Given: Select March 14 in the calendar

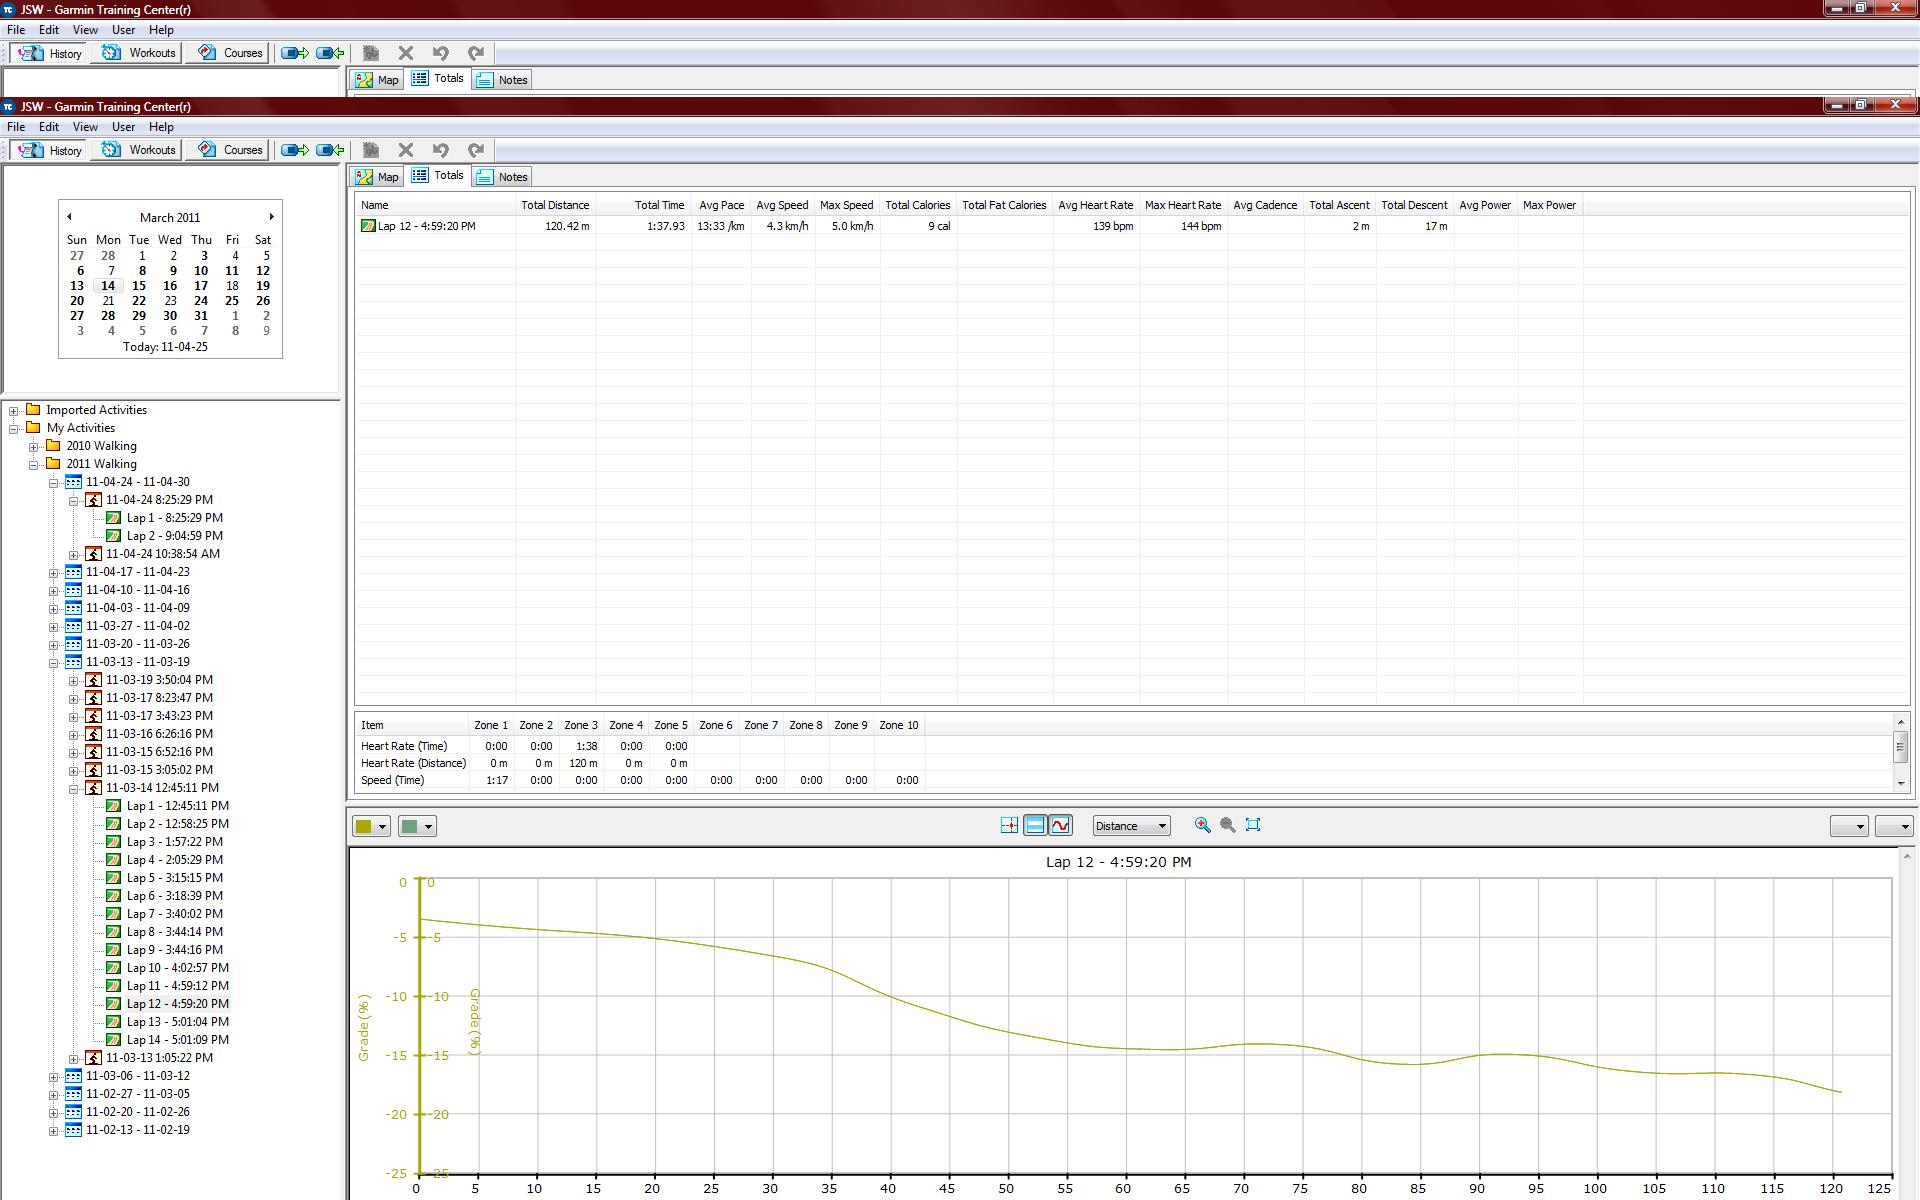Looking at the screenshot, I should pyautogui.click(x=108, y=286).
